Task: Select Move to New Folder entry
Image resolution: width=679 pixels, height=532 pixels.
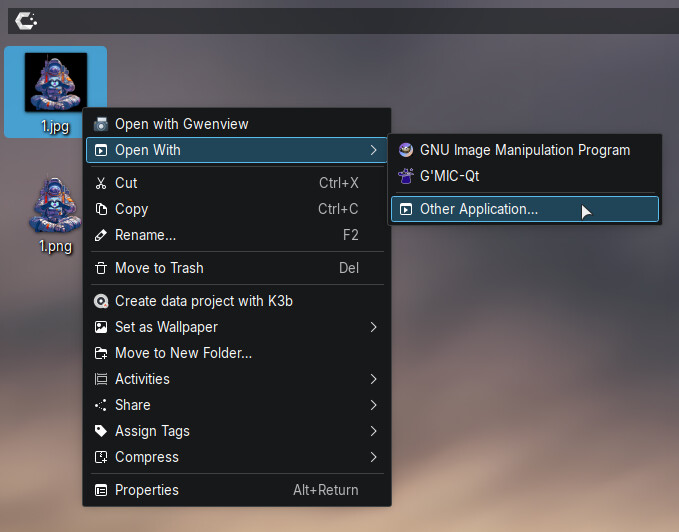Action: pyautogui.click(x=183, y=353)
